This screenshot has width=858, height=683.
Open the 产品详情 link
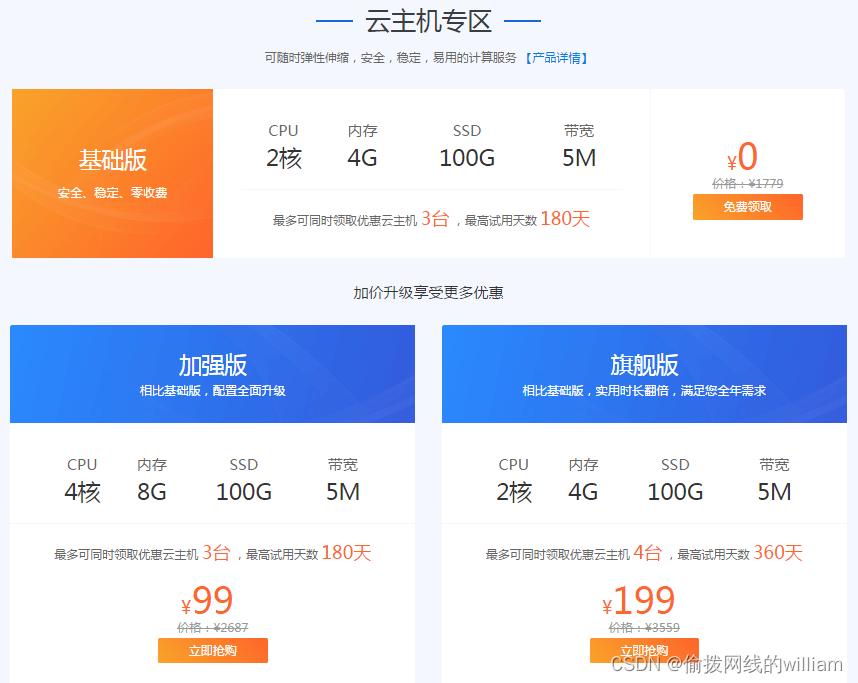coord(556,57)
